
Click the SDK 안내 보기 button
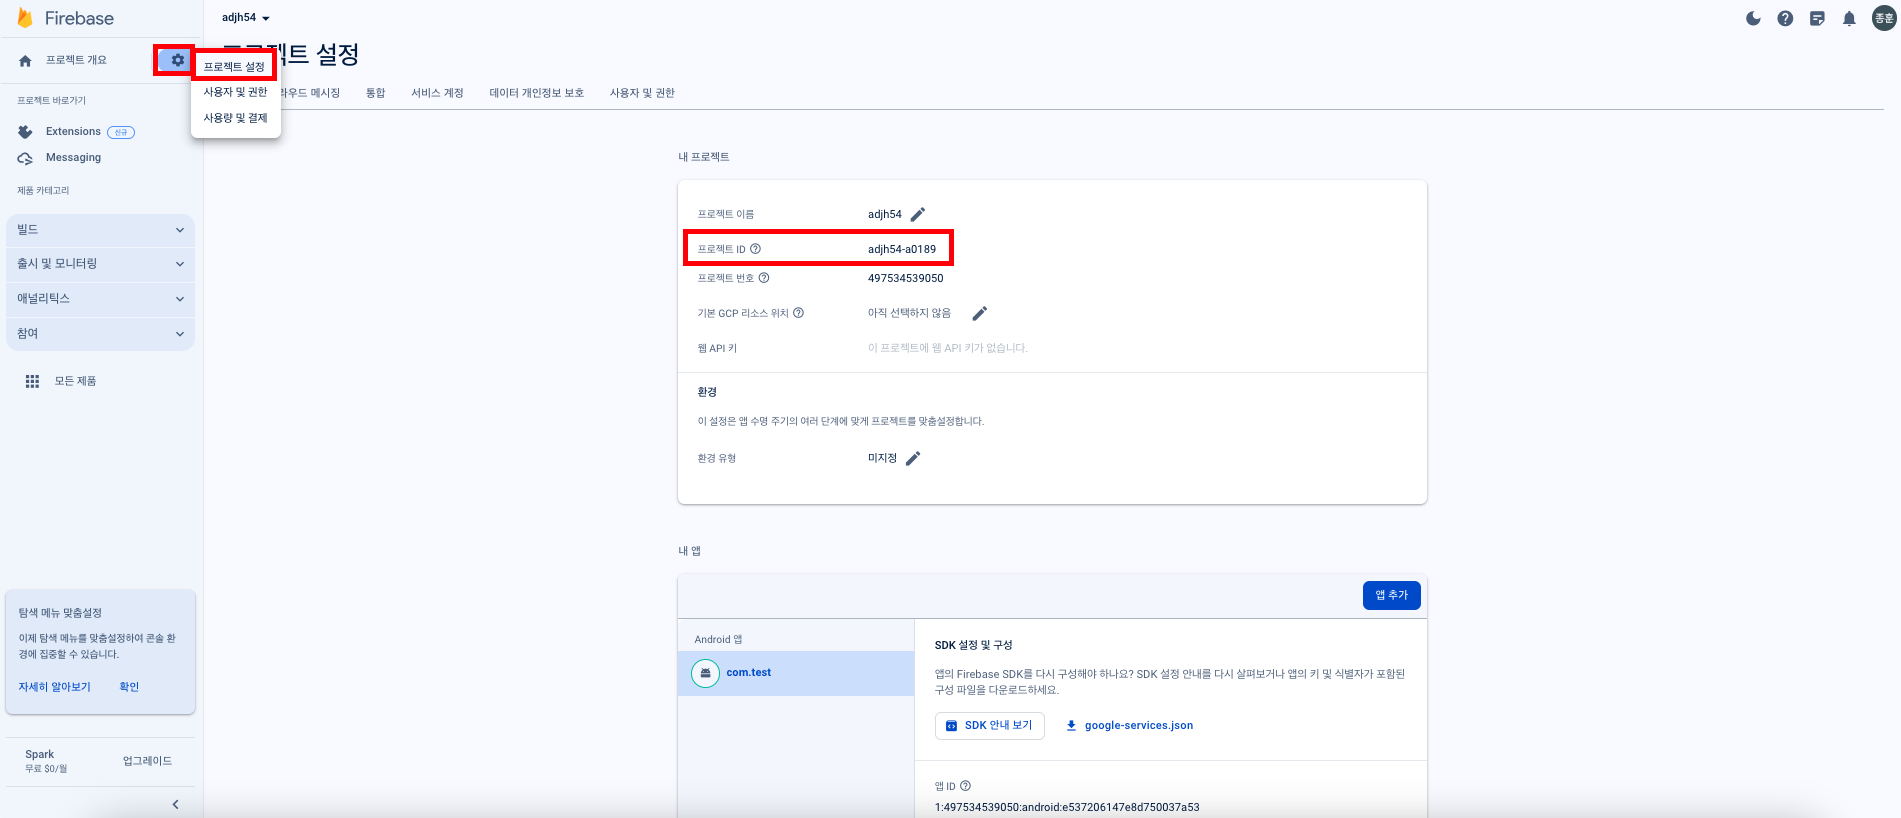point(989,726)
